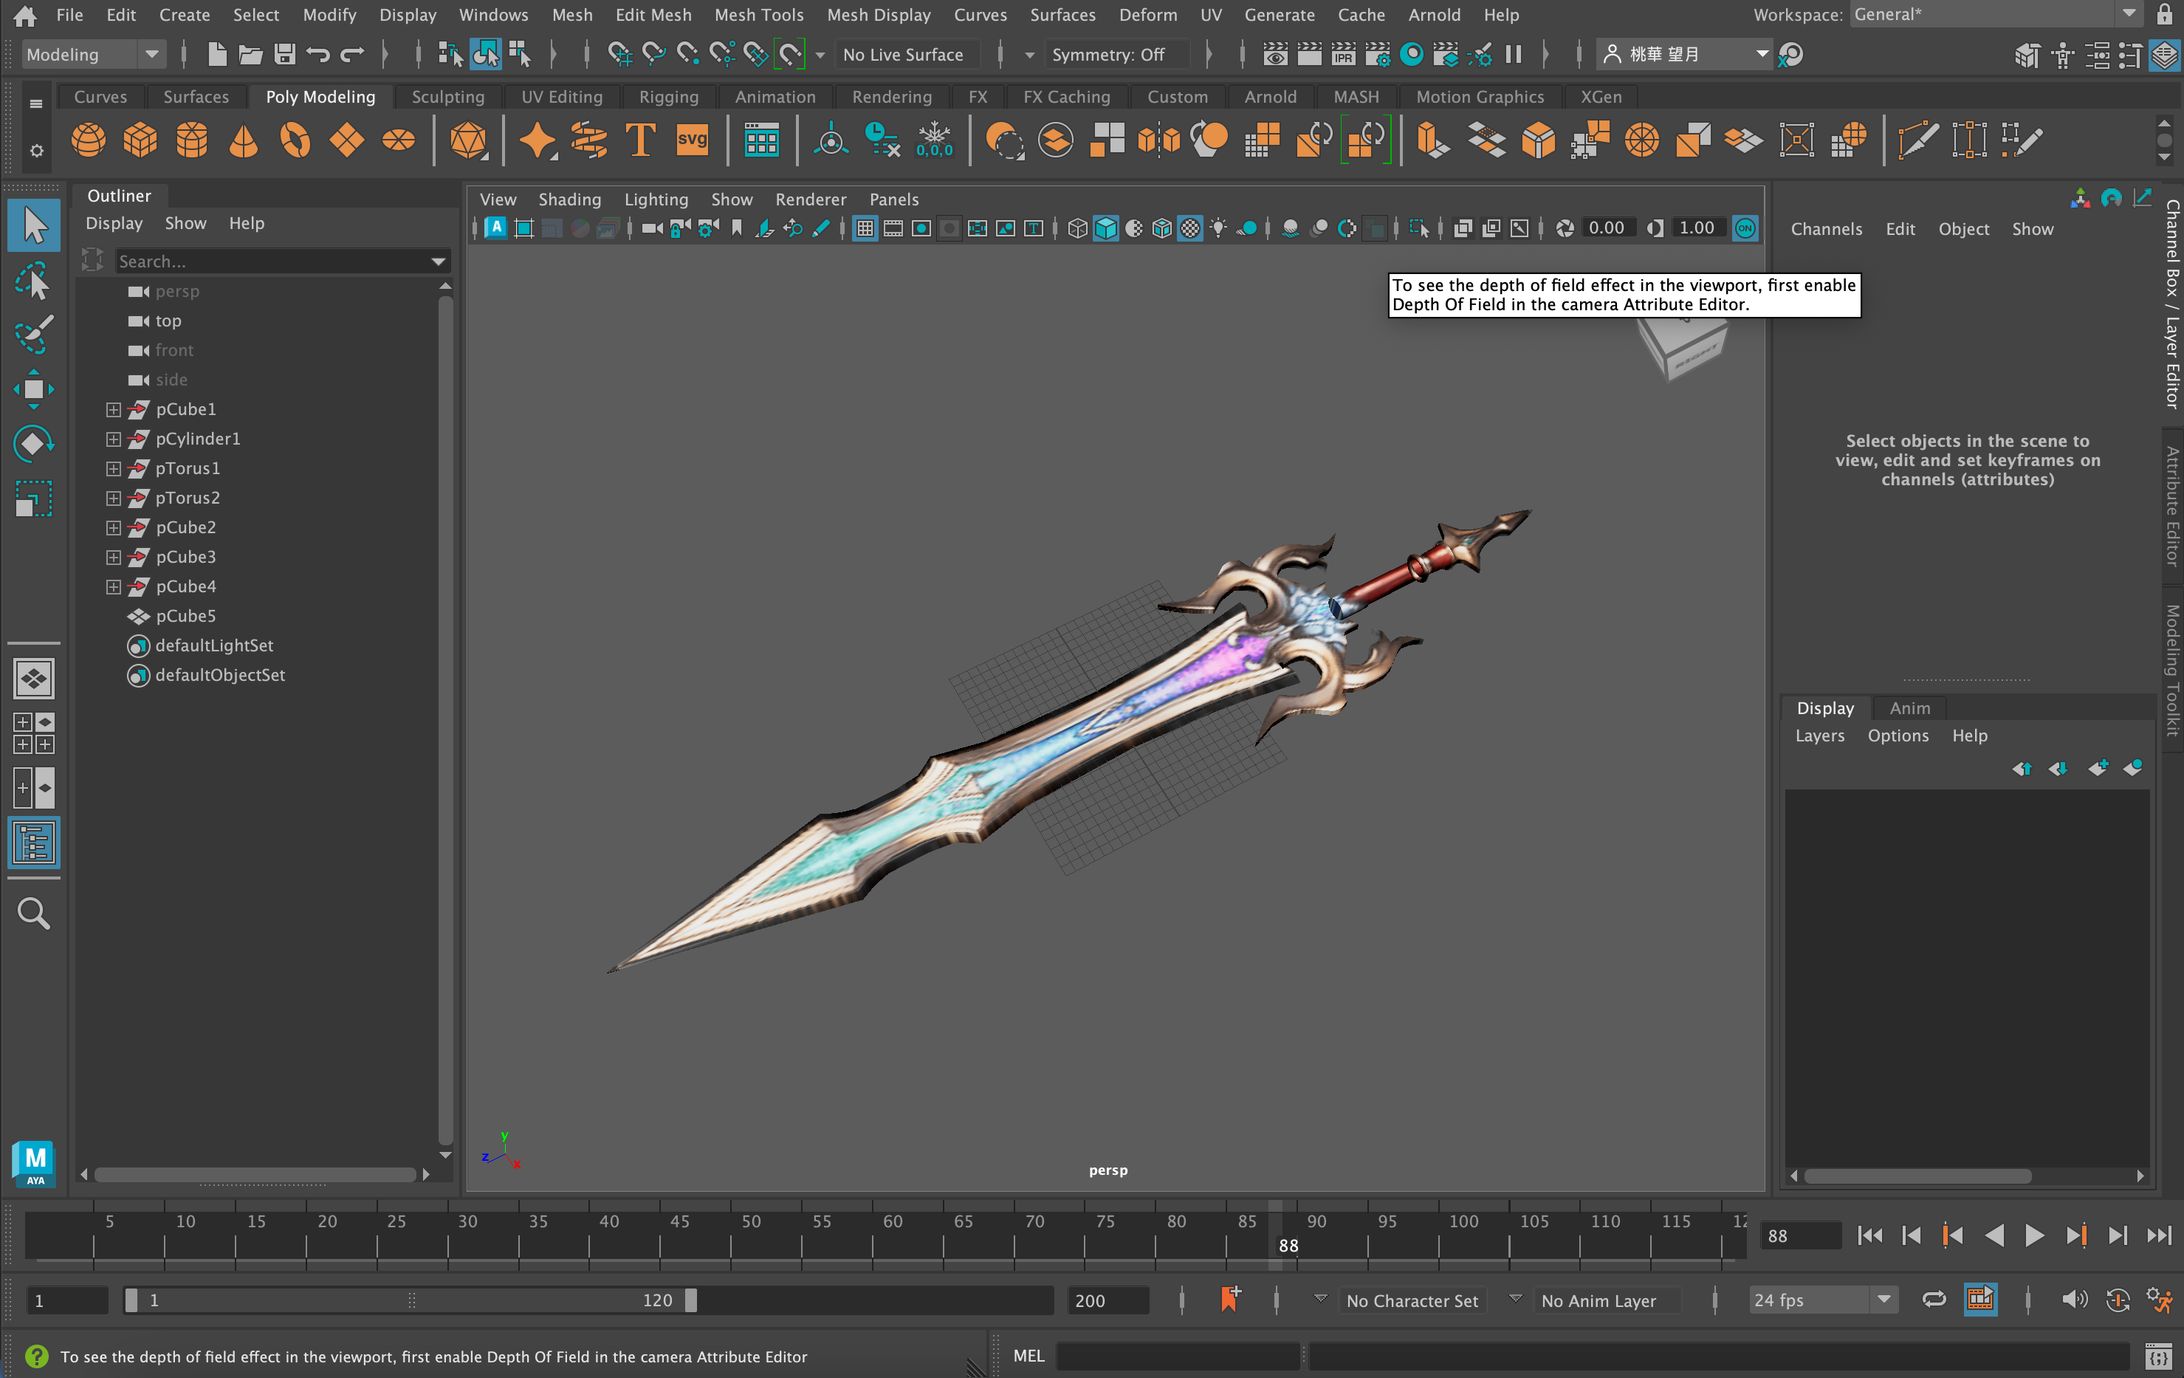This screenshot has width=2184, height=1378.
Task: Select the Move tool in toolbox
Action: click(33, 389)
